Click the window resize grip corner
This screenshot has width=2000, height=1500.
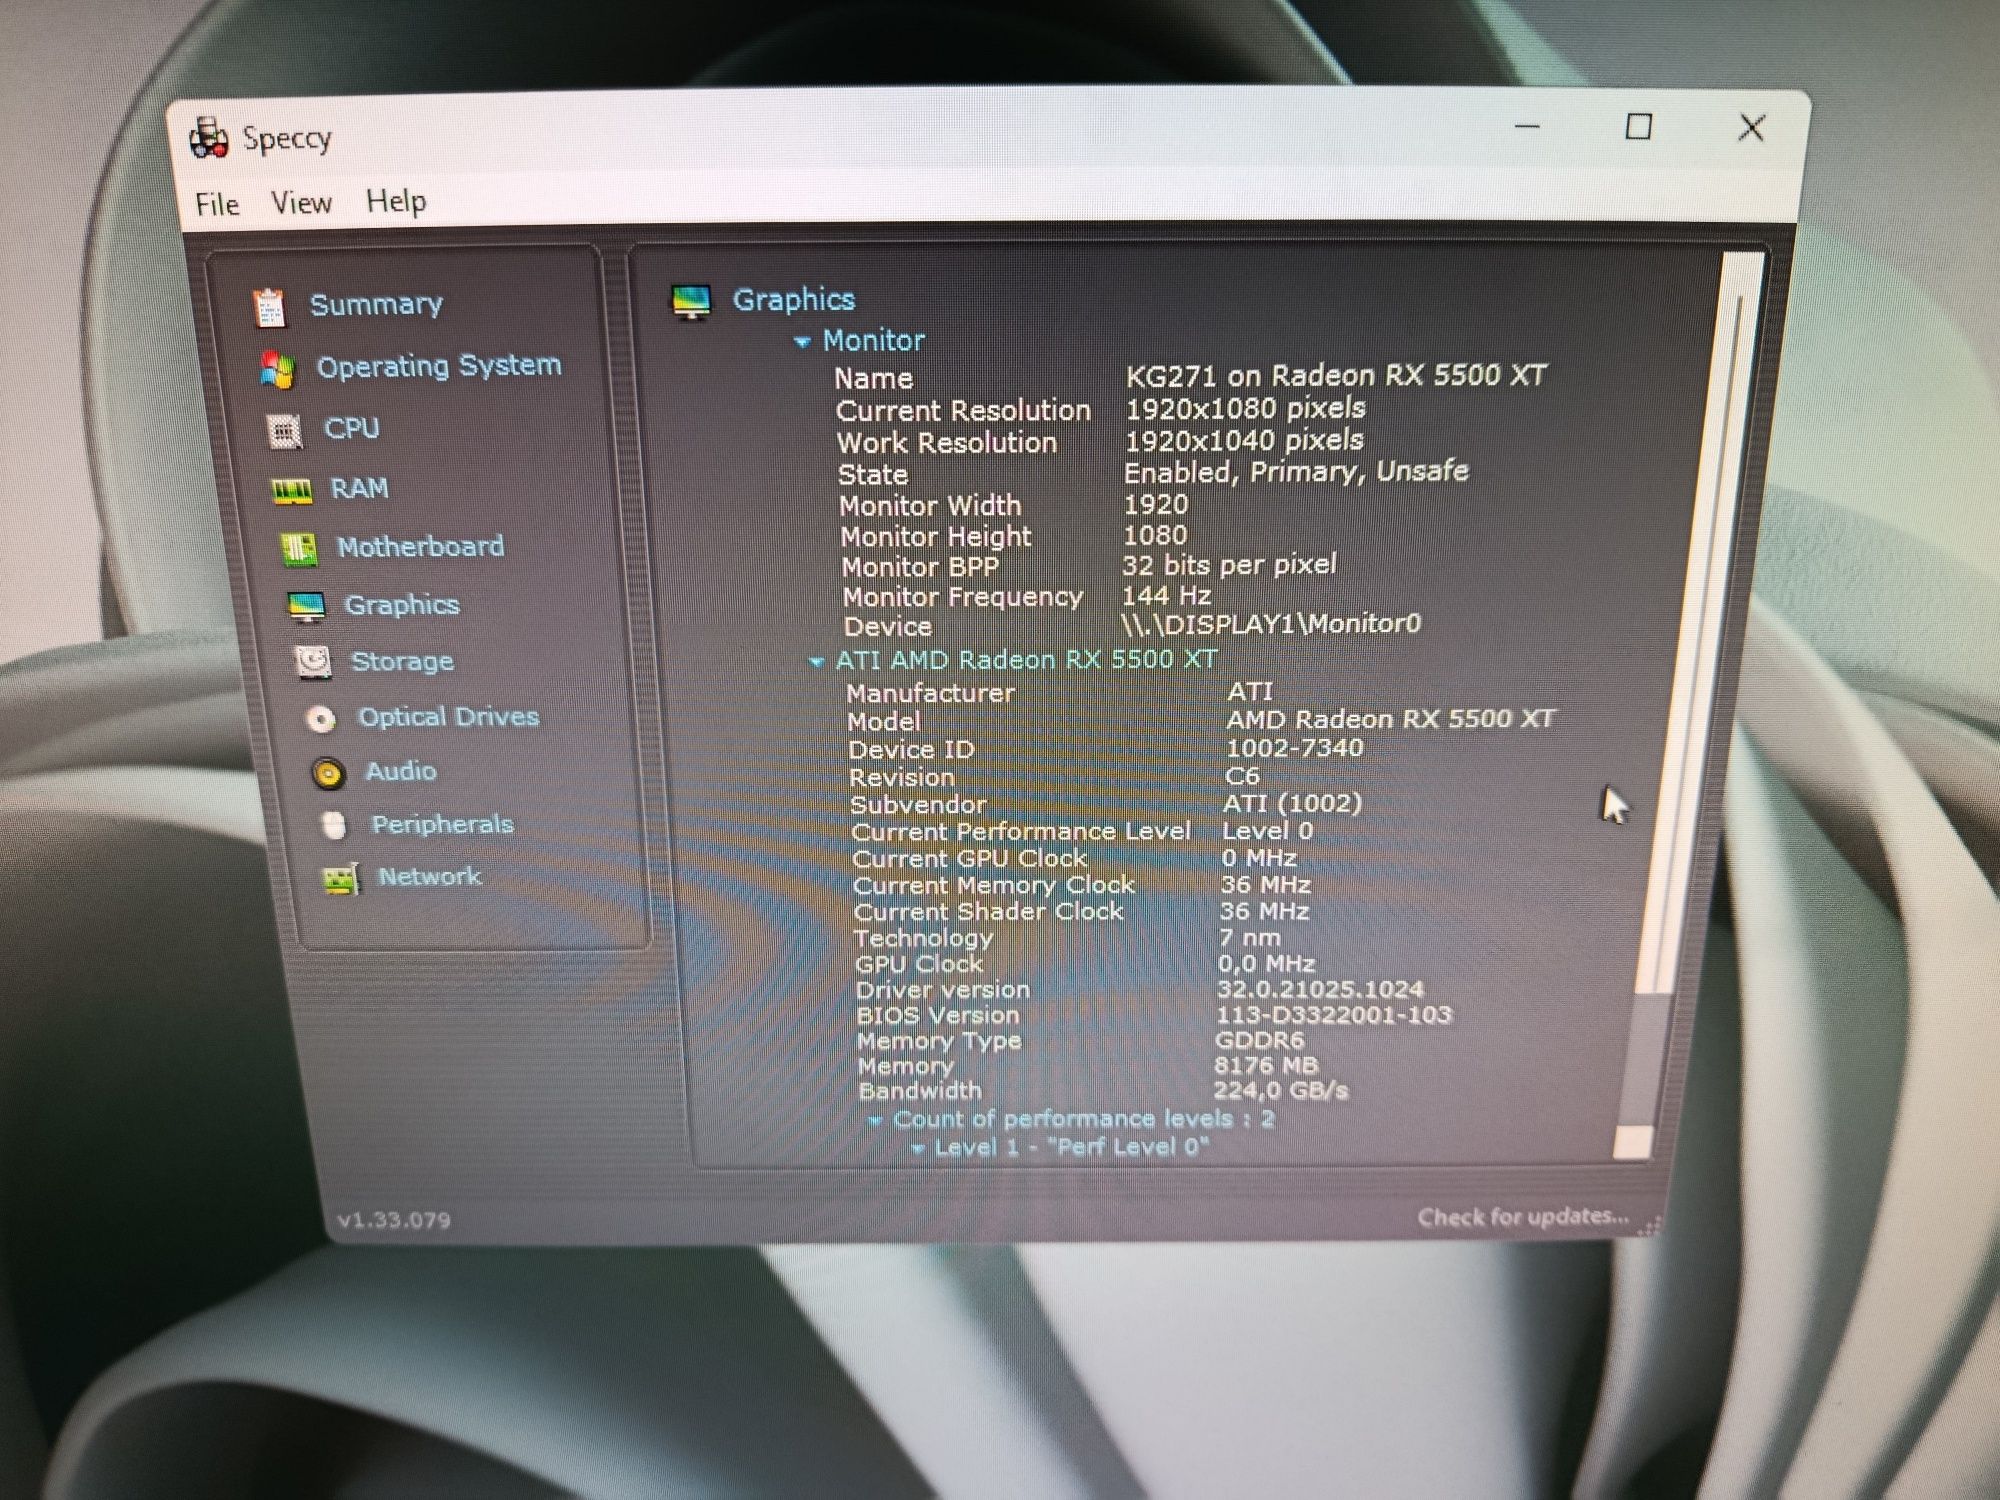point(1650,1226)
